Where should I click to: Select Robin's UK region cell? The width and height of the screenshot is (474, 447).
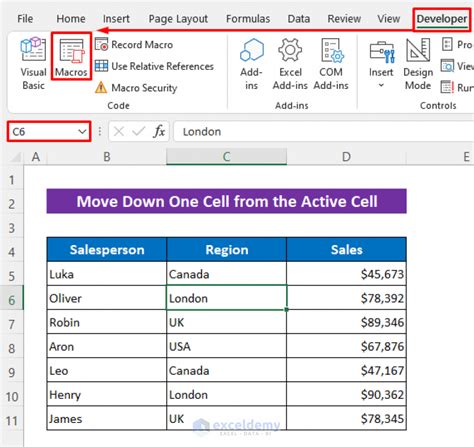227,322
